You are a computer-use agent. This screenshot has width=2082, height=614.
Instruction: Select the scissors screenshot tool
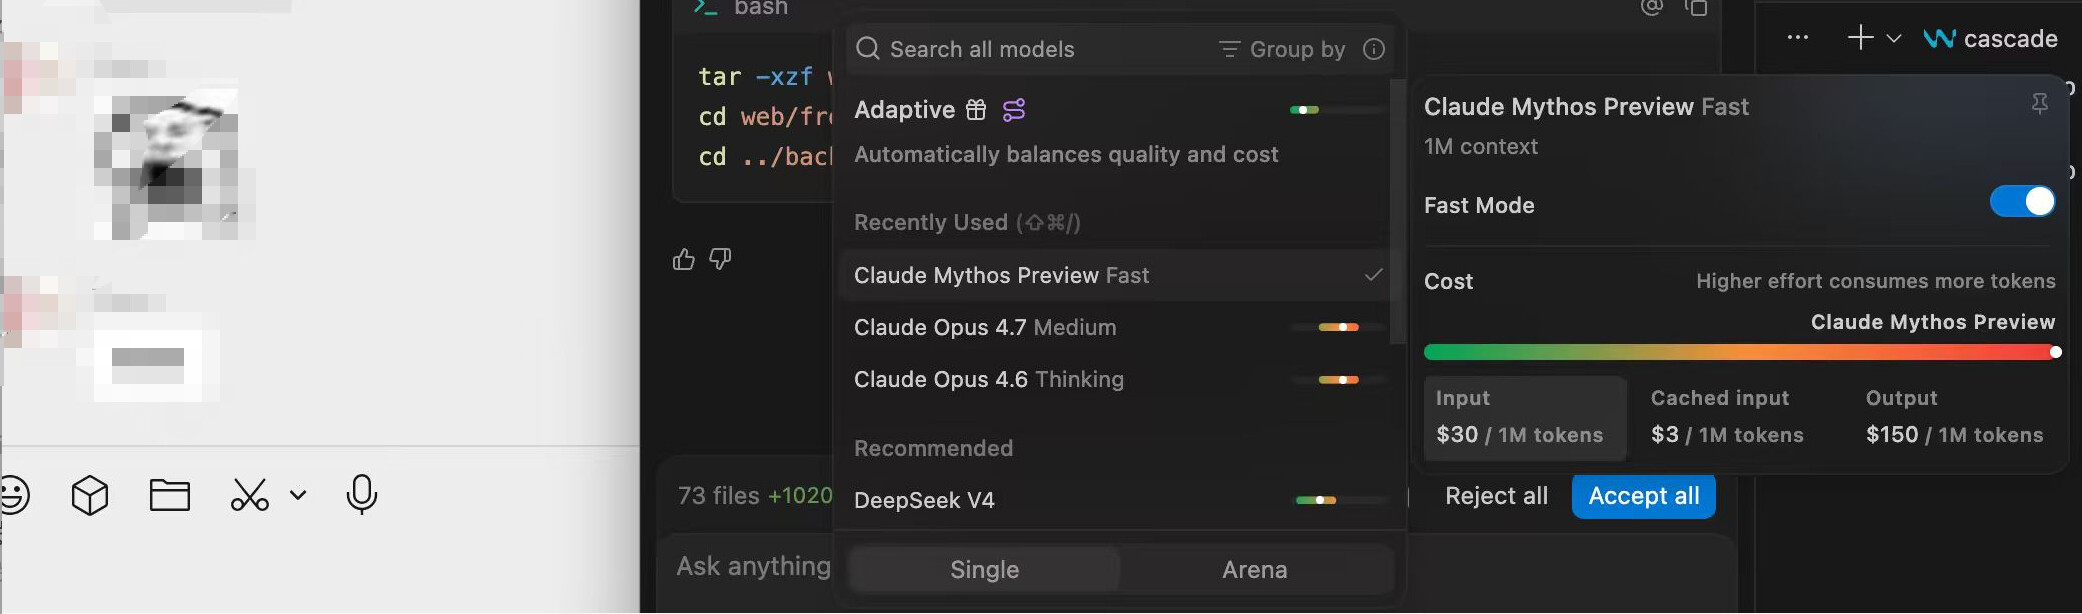point(250,495)
